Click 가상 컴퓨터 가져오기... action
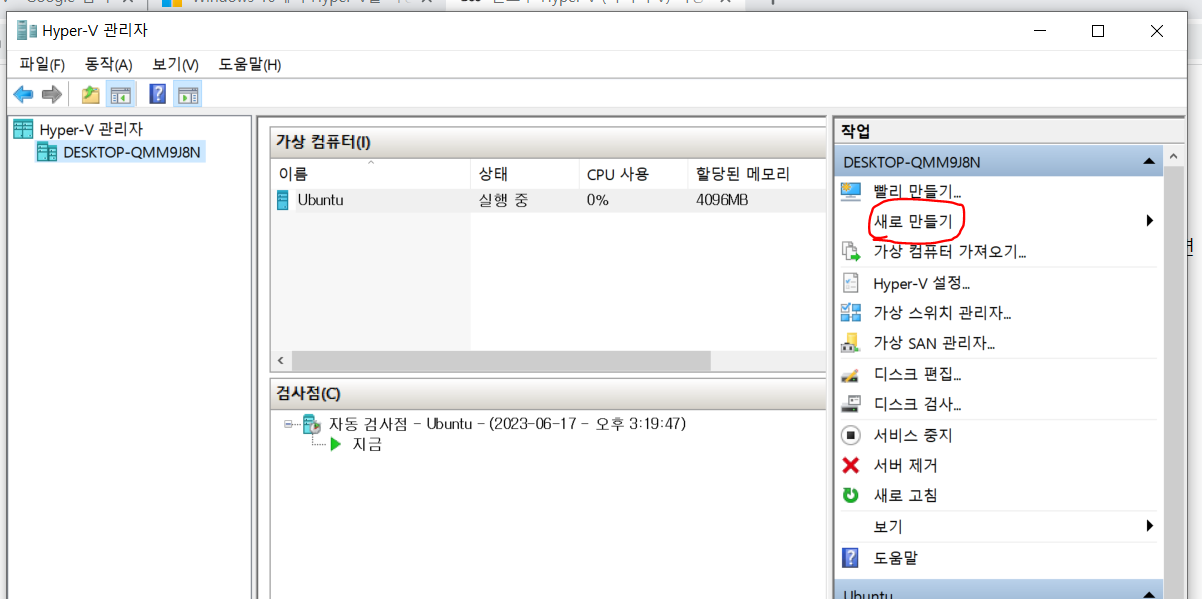The image size is (1202, 599). click(950, 252)
